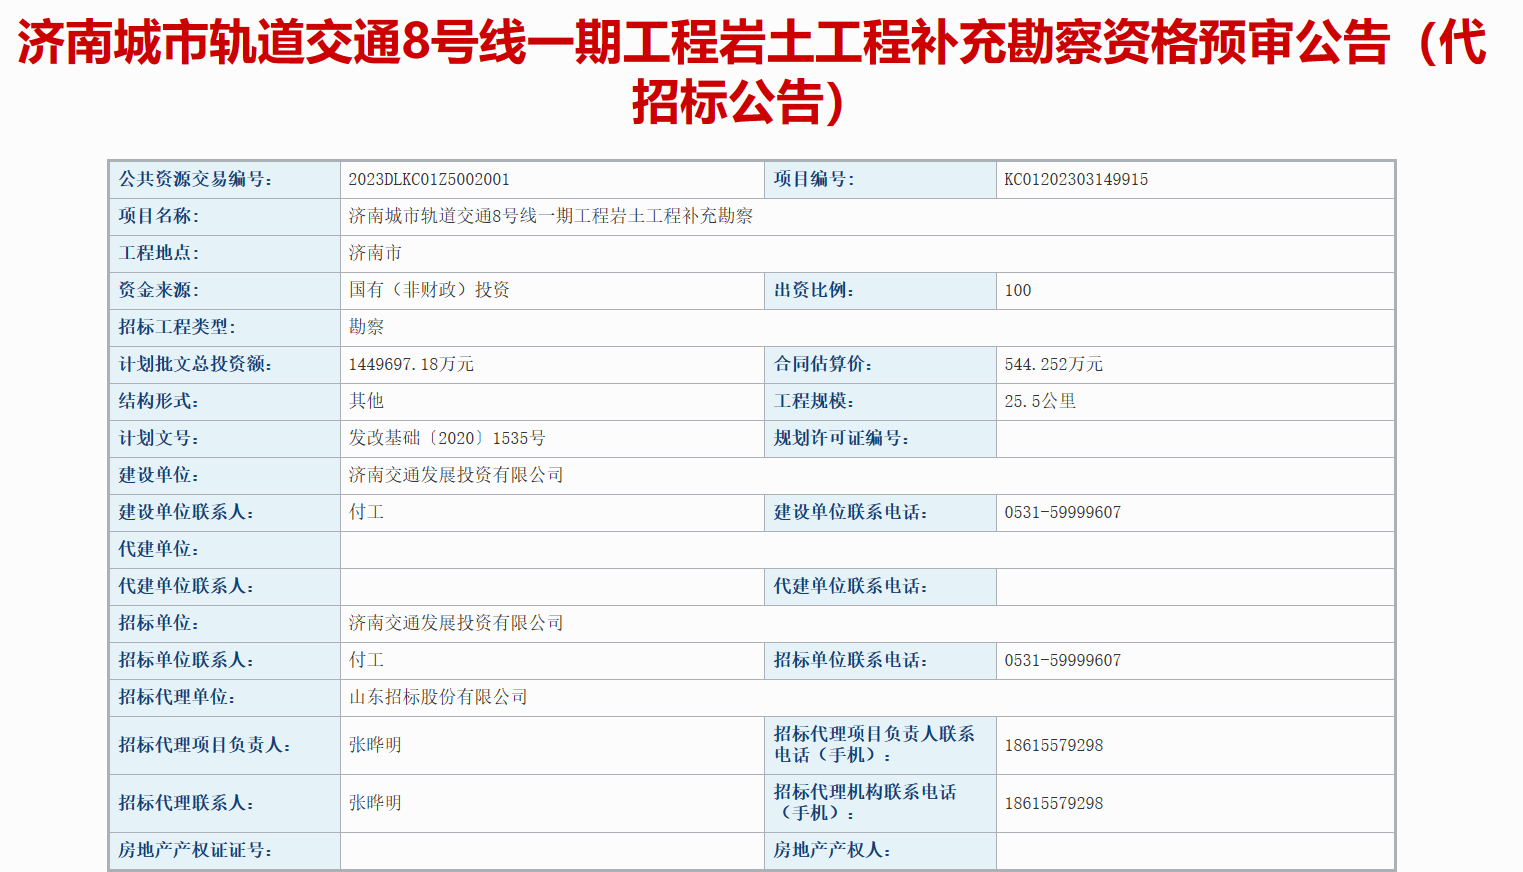Select 0531-59999607 in the 招标单位联系电话 row
Image resolution: width=1523 pixels, height=872 pixels.
tap(1063, 661)
